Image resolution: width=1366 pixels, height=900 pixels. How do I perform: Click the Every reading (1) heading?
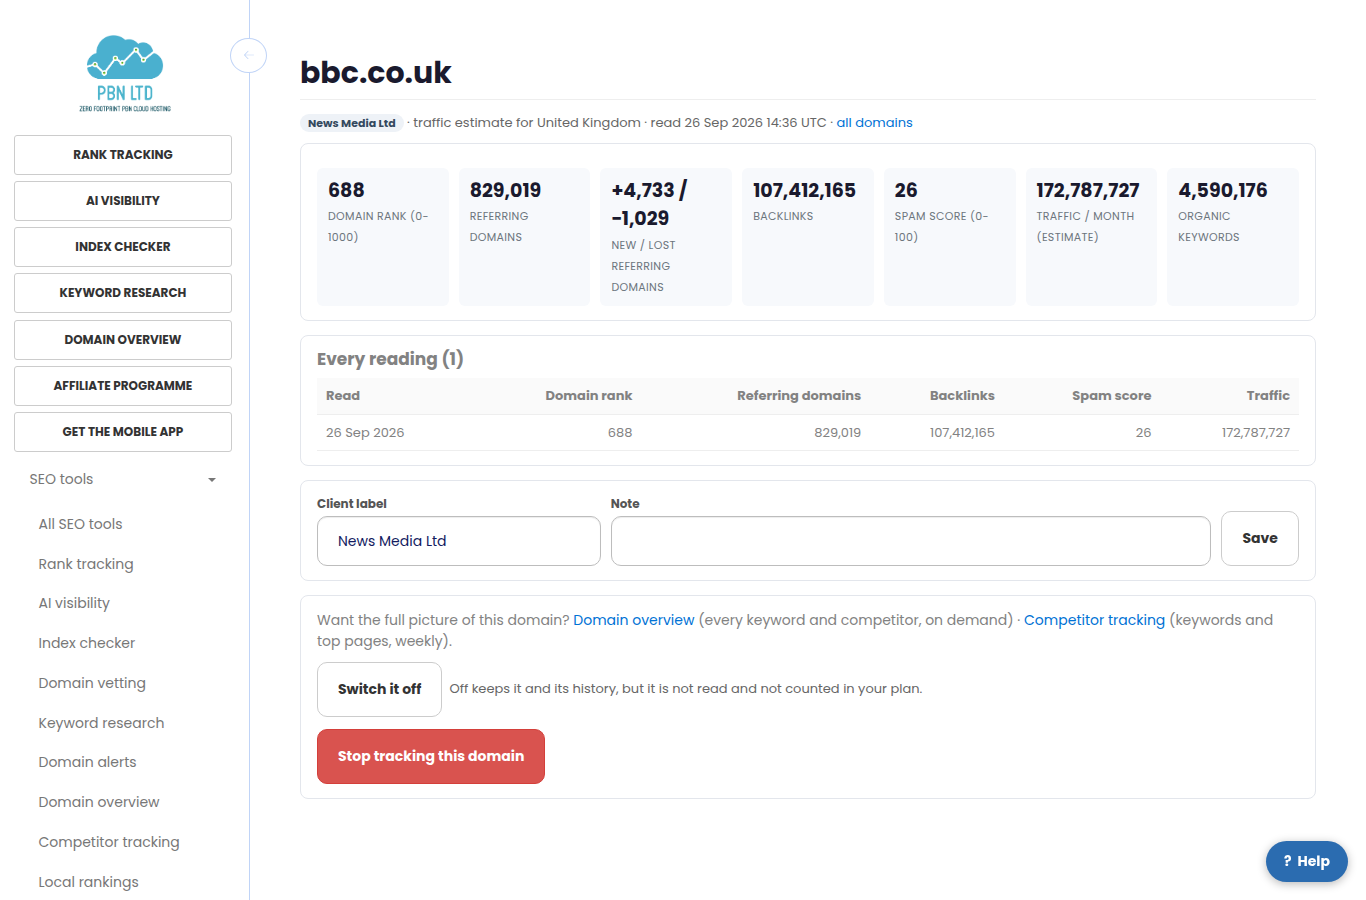coord(390,359)
